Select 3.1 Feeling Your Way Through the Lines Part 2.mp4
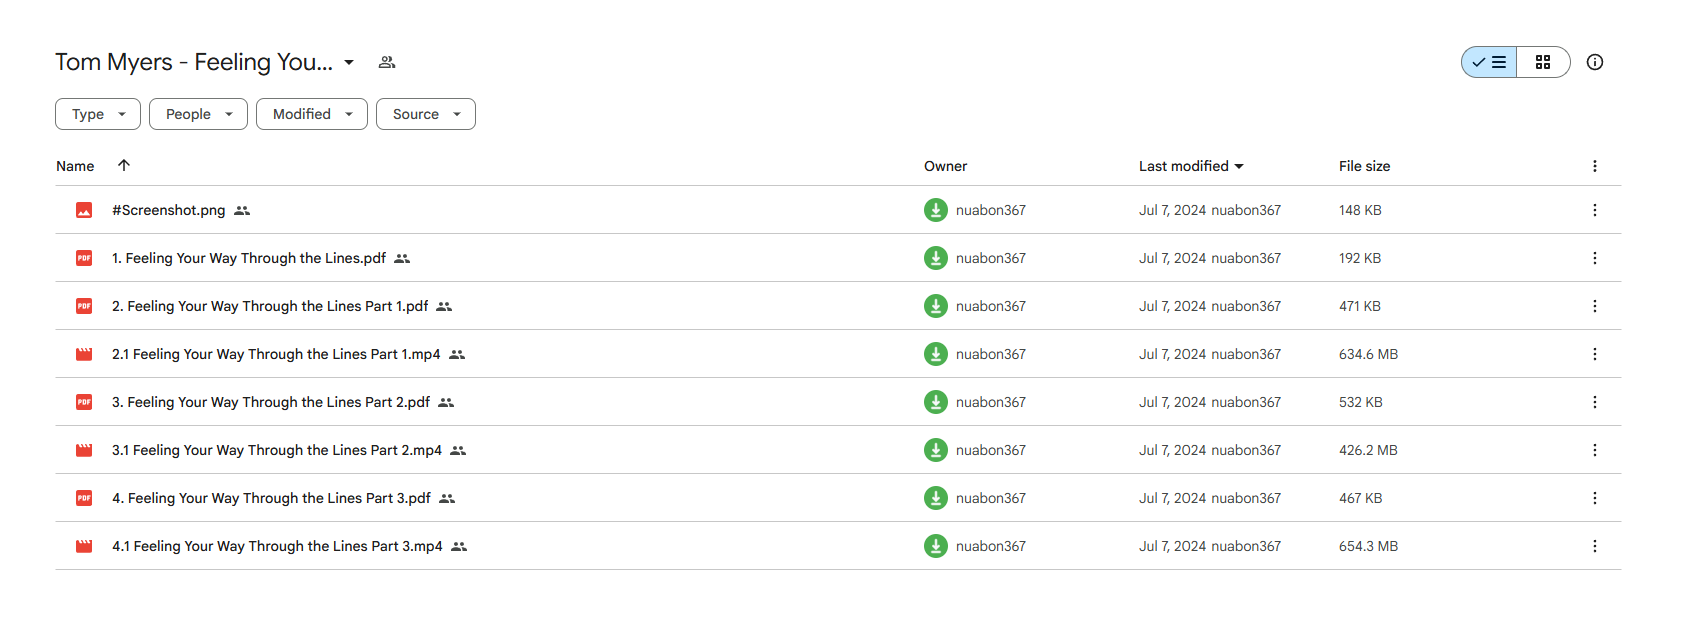This screenshot has height=626, width=1684. (277, 450)
